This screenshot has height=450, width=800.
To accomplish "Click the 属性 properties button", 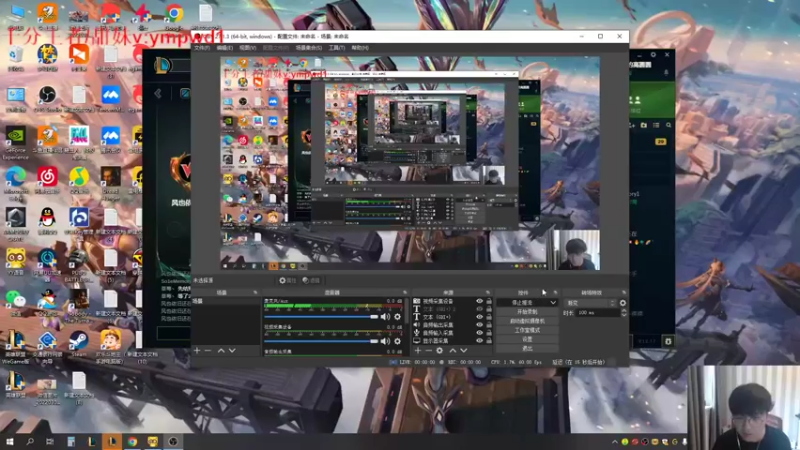I will (288, 281).
